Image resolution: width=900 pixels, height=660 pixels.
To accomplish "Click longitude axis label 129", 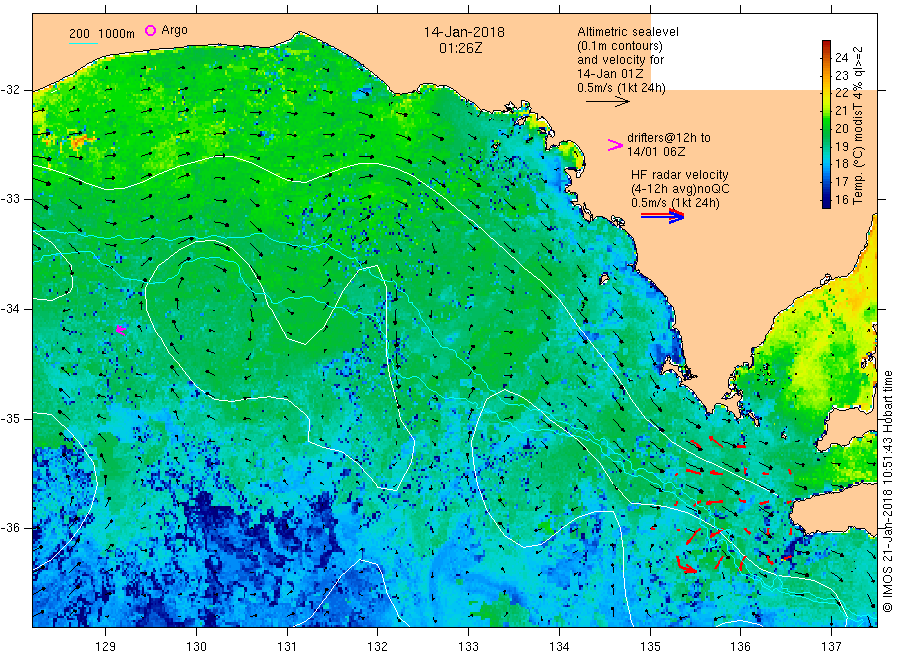I will click(106, 647).
